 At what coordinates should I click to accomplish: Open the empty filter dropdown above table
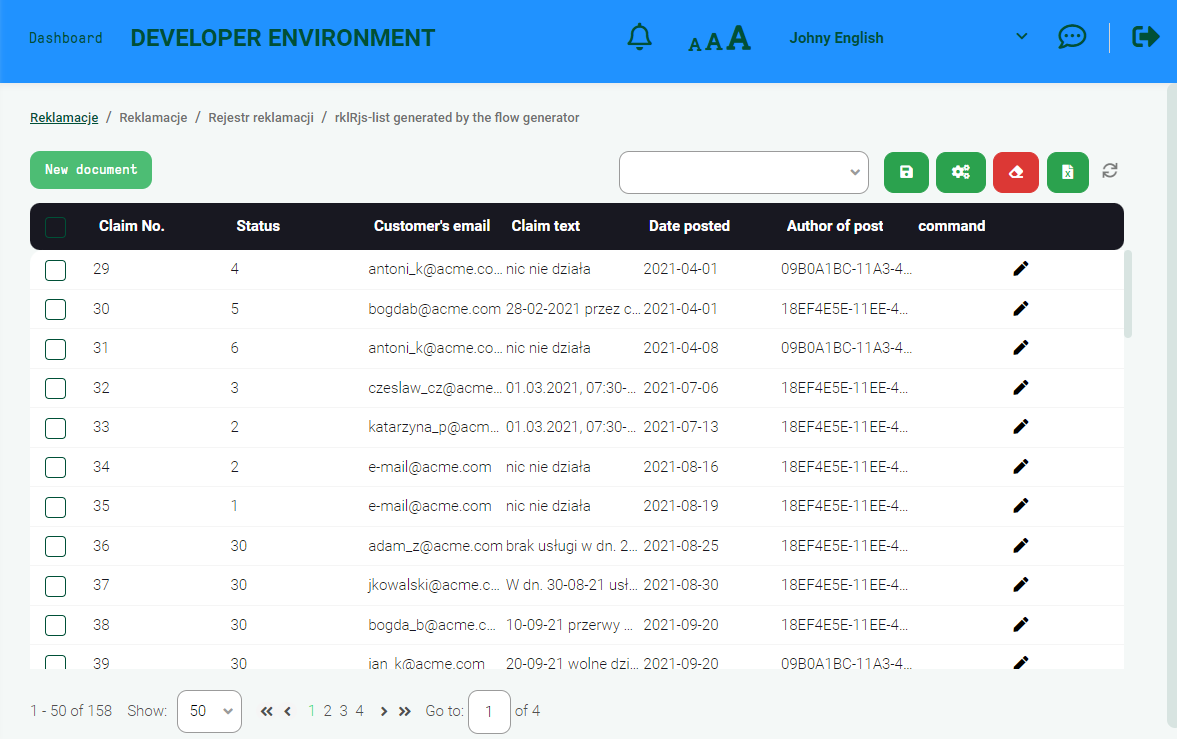coord(743,172)
